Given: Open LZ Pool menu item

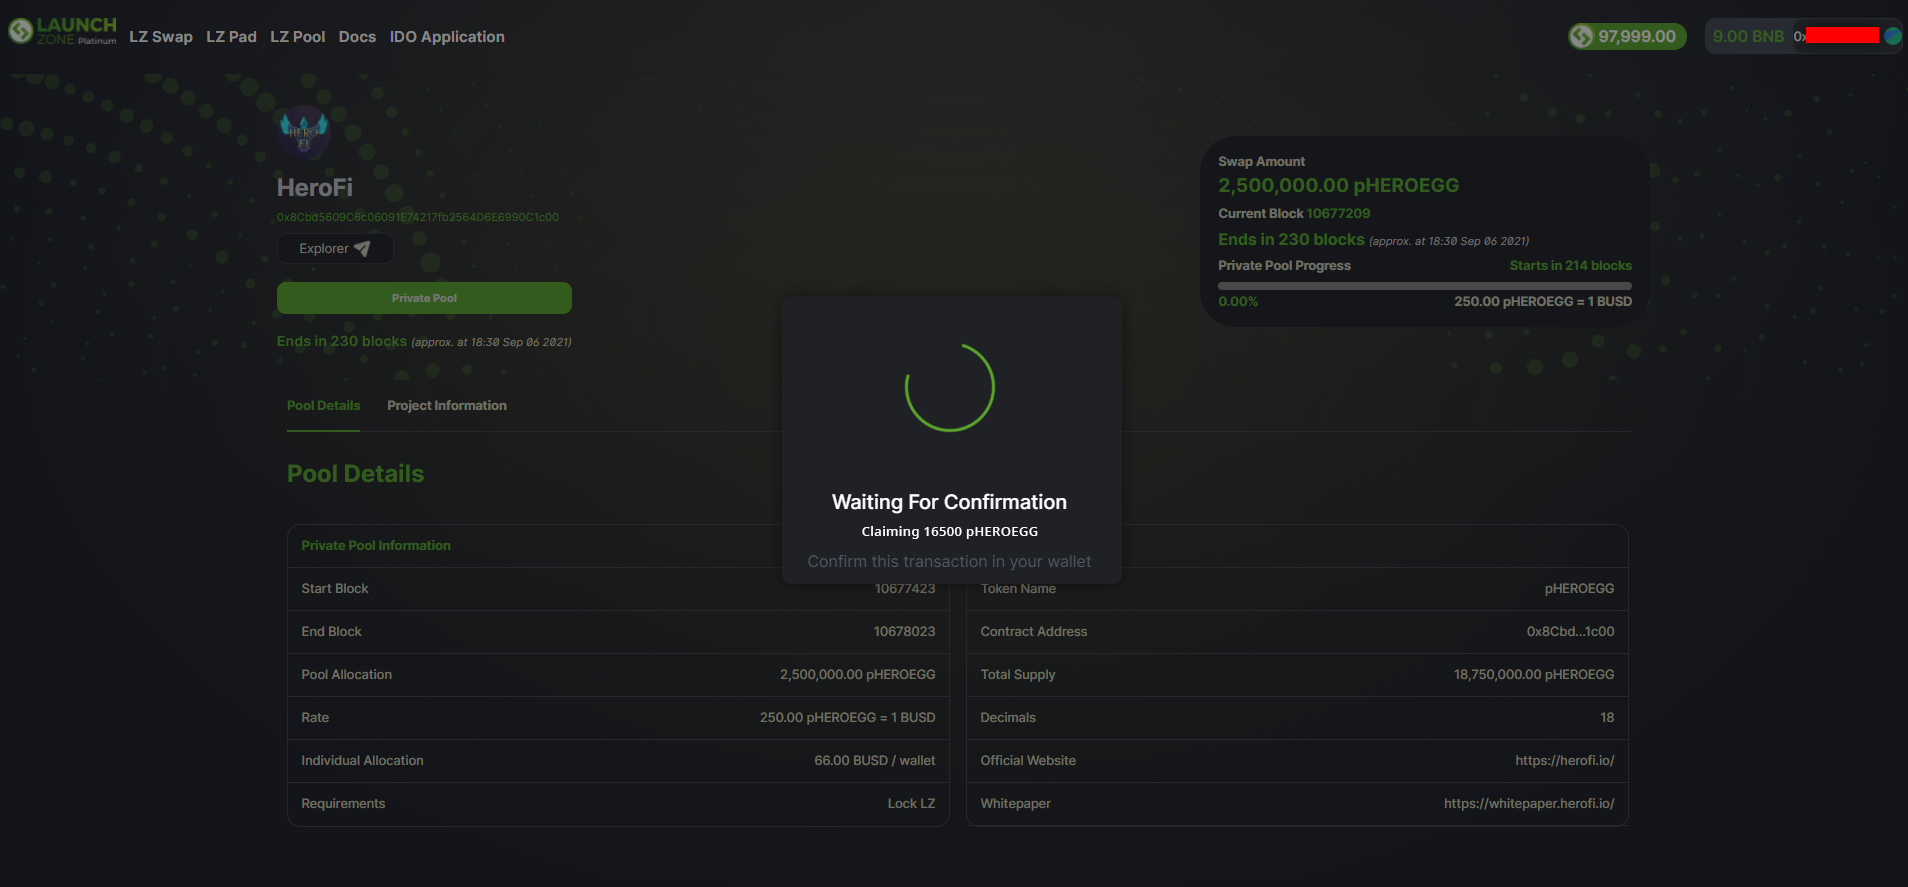Looking at the screenshot, I should [x=297, y=37].
